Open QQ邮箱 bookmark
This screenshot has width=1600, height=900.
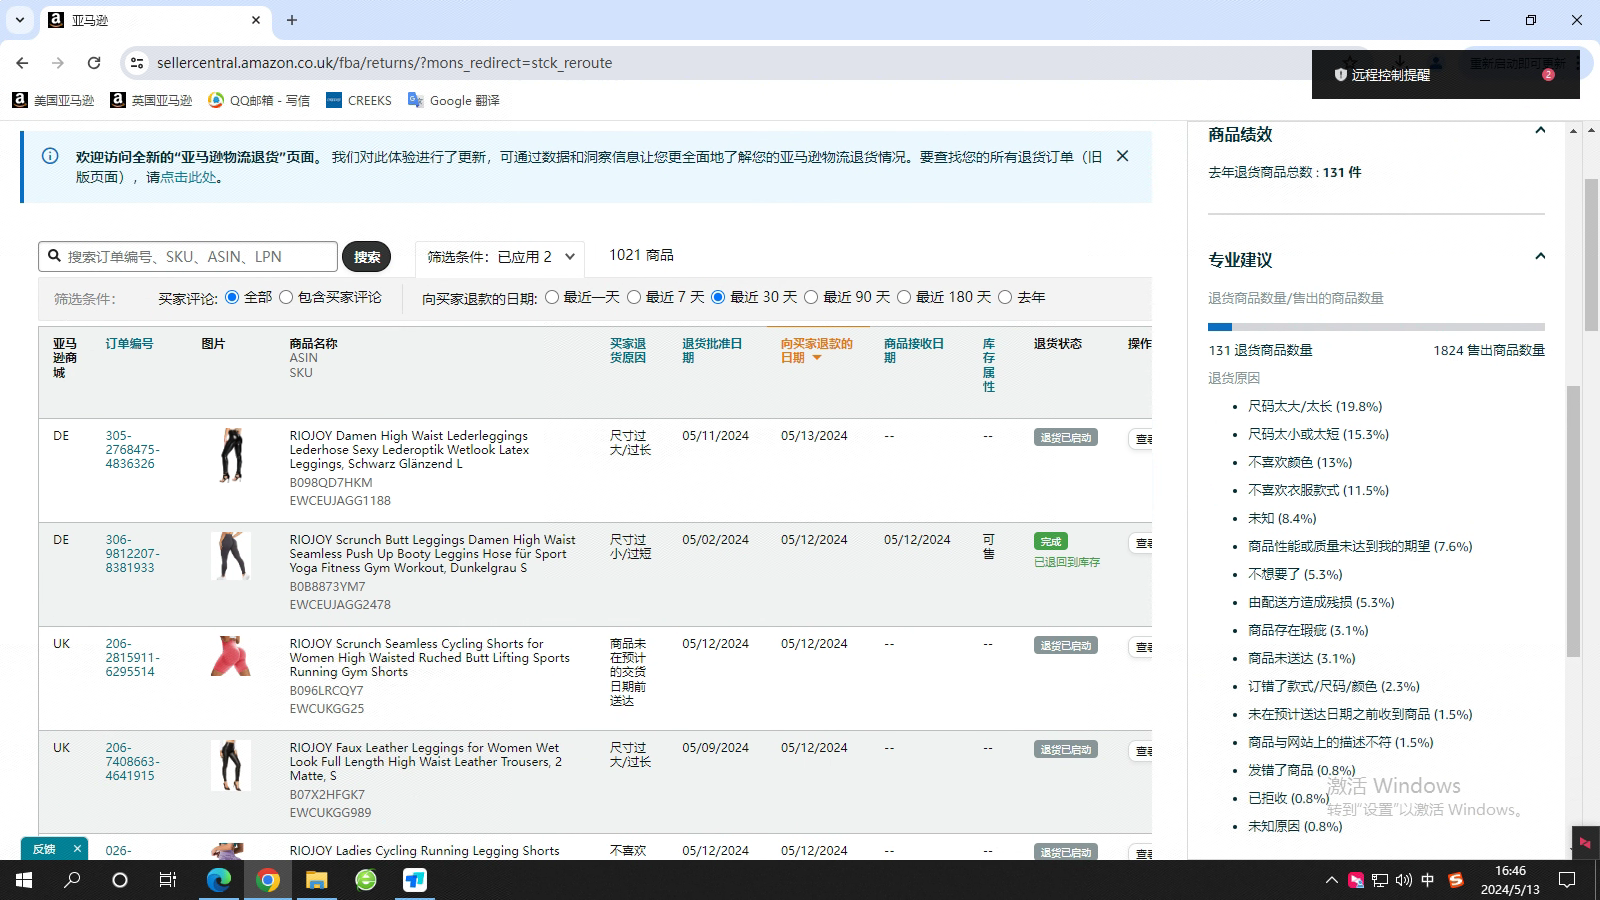click(x=259, y=100)
